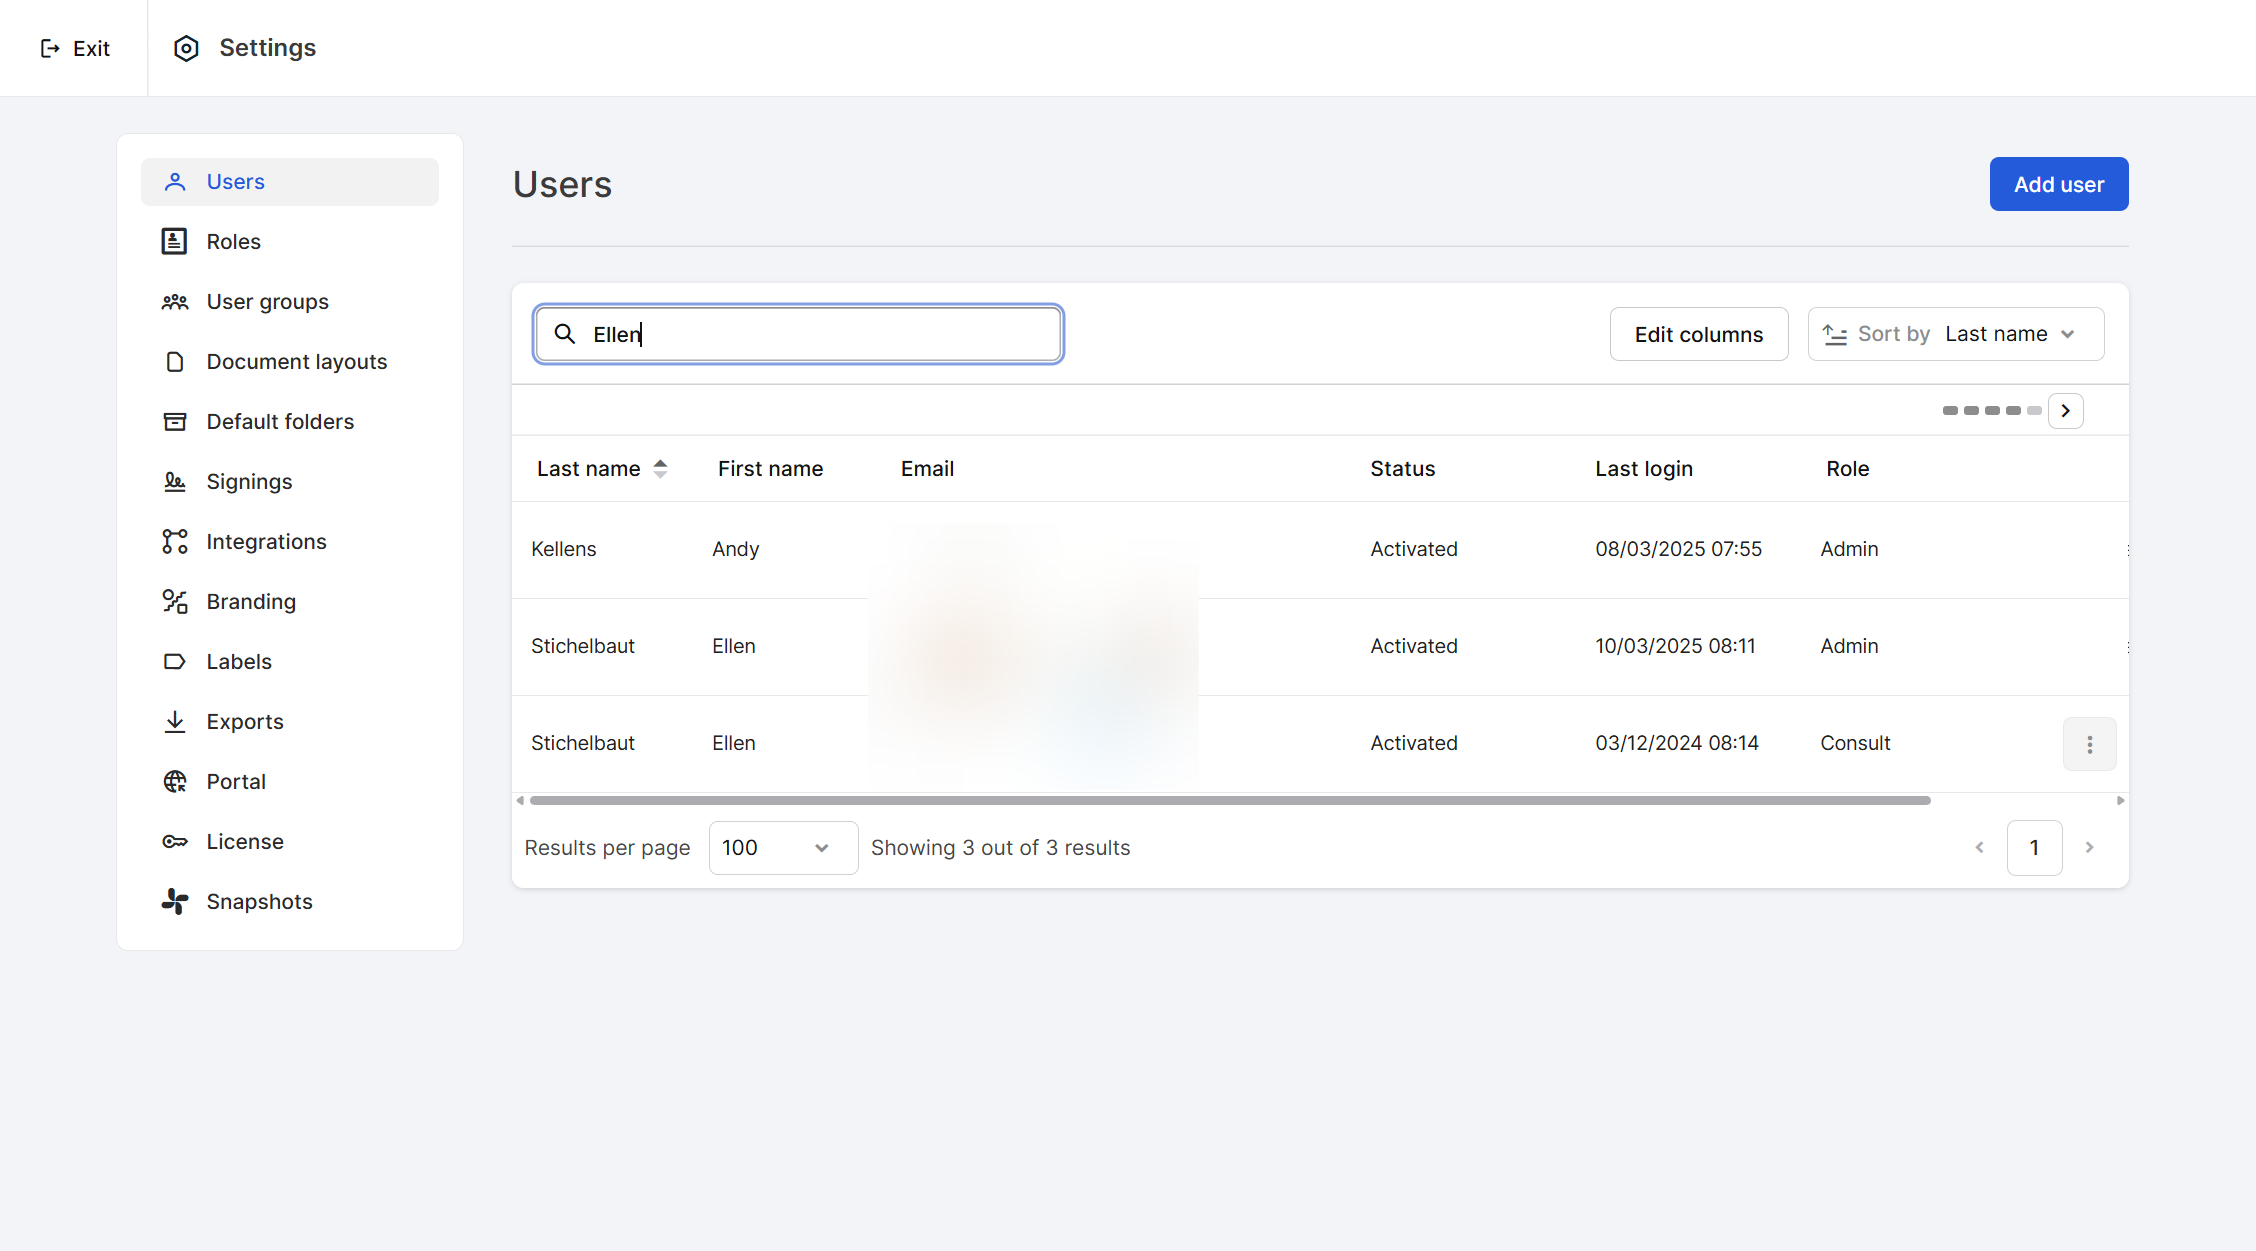Viewport: 2256px width, 1251px height.
Task: Click the Edit columns button
Action: click(x=1698, y=334)
